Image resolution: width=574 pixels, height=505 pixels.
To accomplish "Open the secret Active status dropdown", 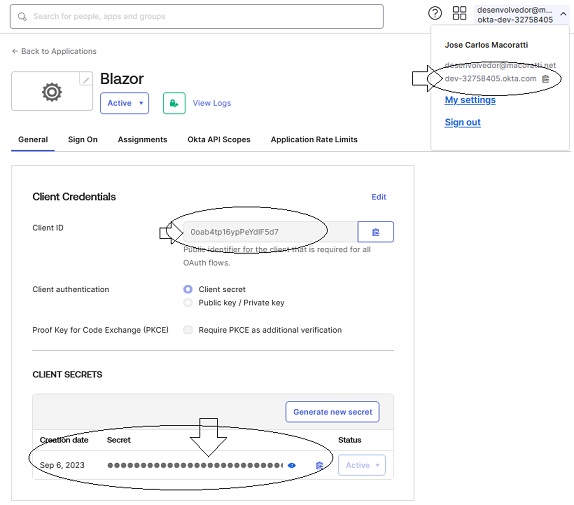I will click(x=362, y=465).
